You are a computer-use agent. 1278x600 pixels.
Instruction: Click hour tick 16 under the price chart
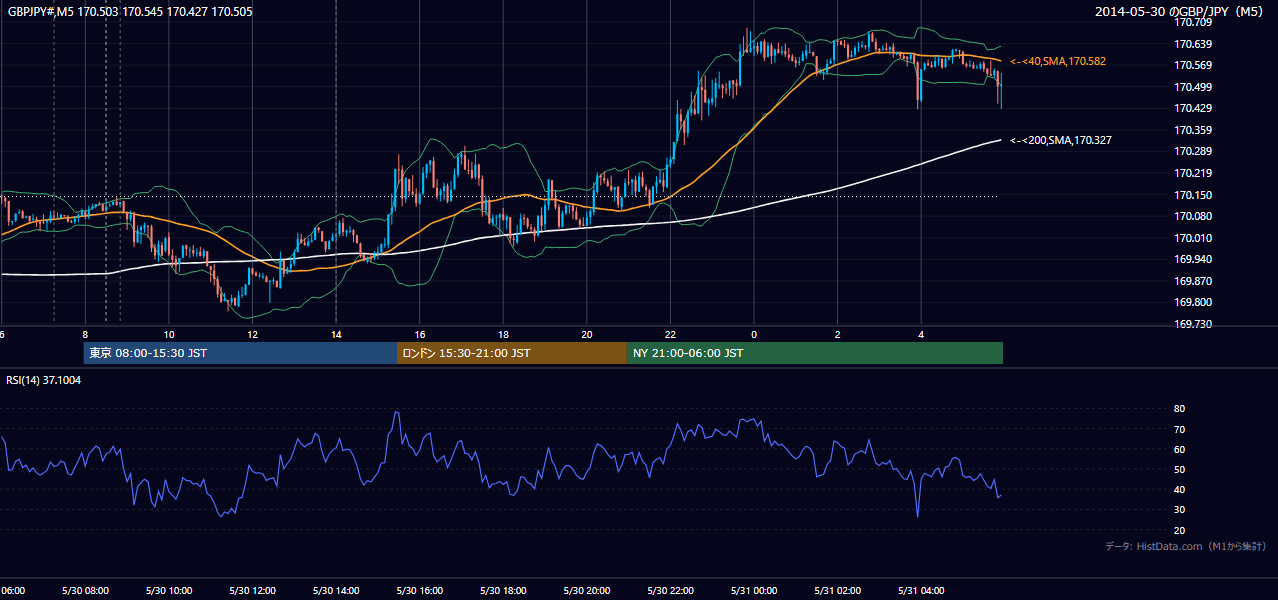pos(420,335)
